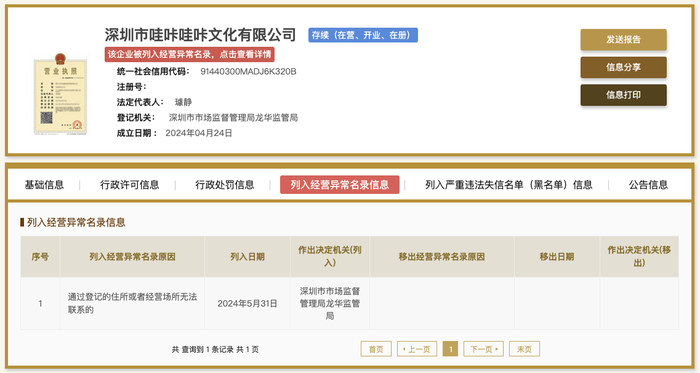700x373 pixels.
Task: View abnormal operation list warning details
Action: 190,54
